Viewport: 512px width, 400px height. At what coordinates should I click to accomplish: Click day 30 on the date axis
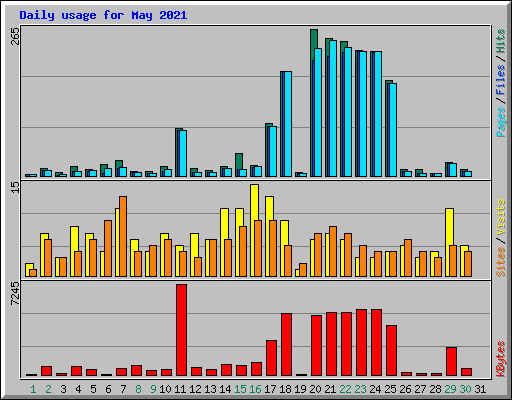[x=465, y=389]
